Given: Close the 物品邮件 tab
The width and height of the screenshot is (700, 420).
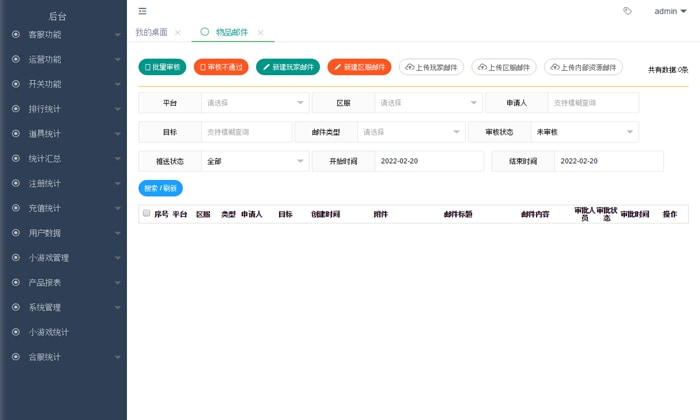Looking at the screenshot, I should pyautogui.click(x=260, y=33).
